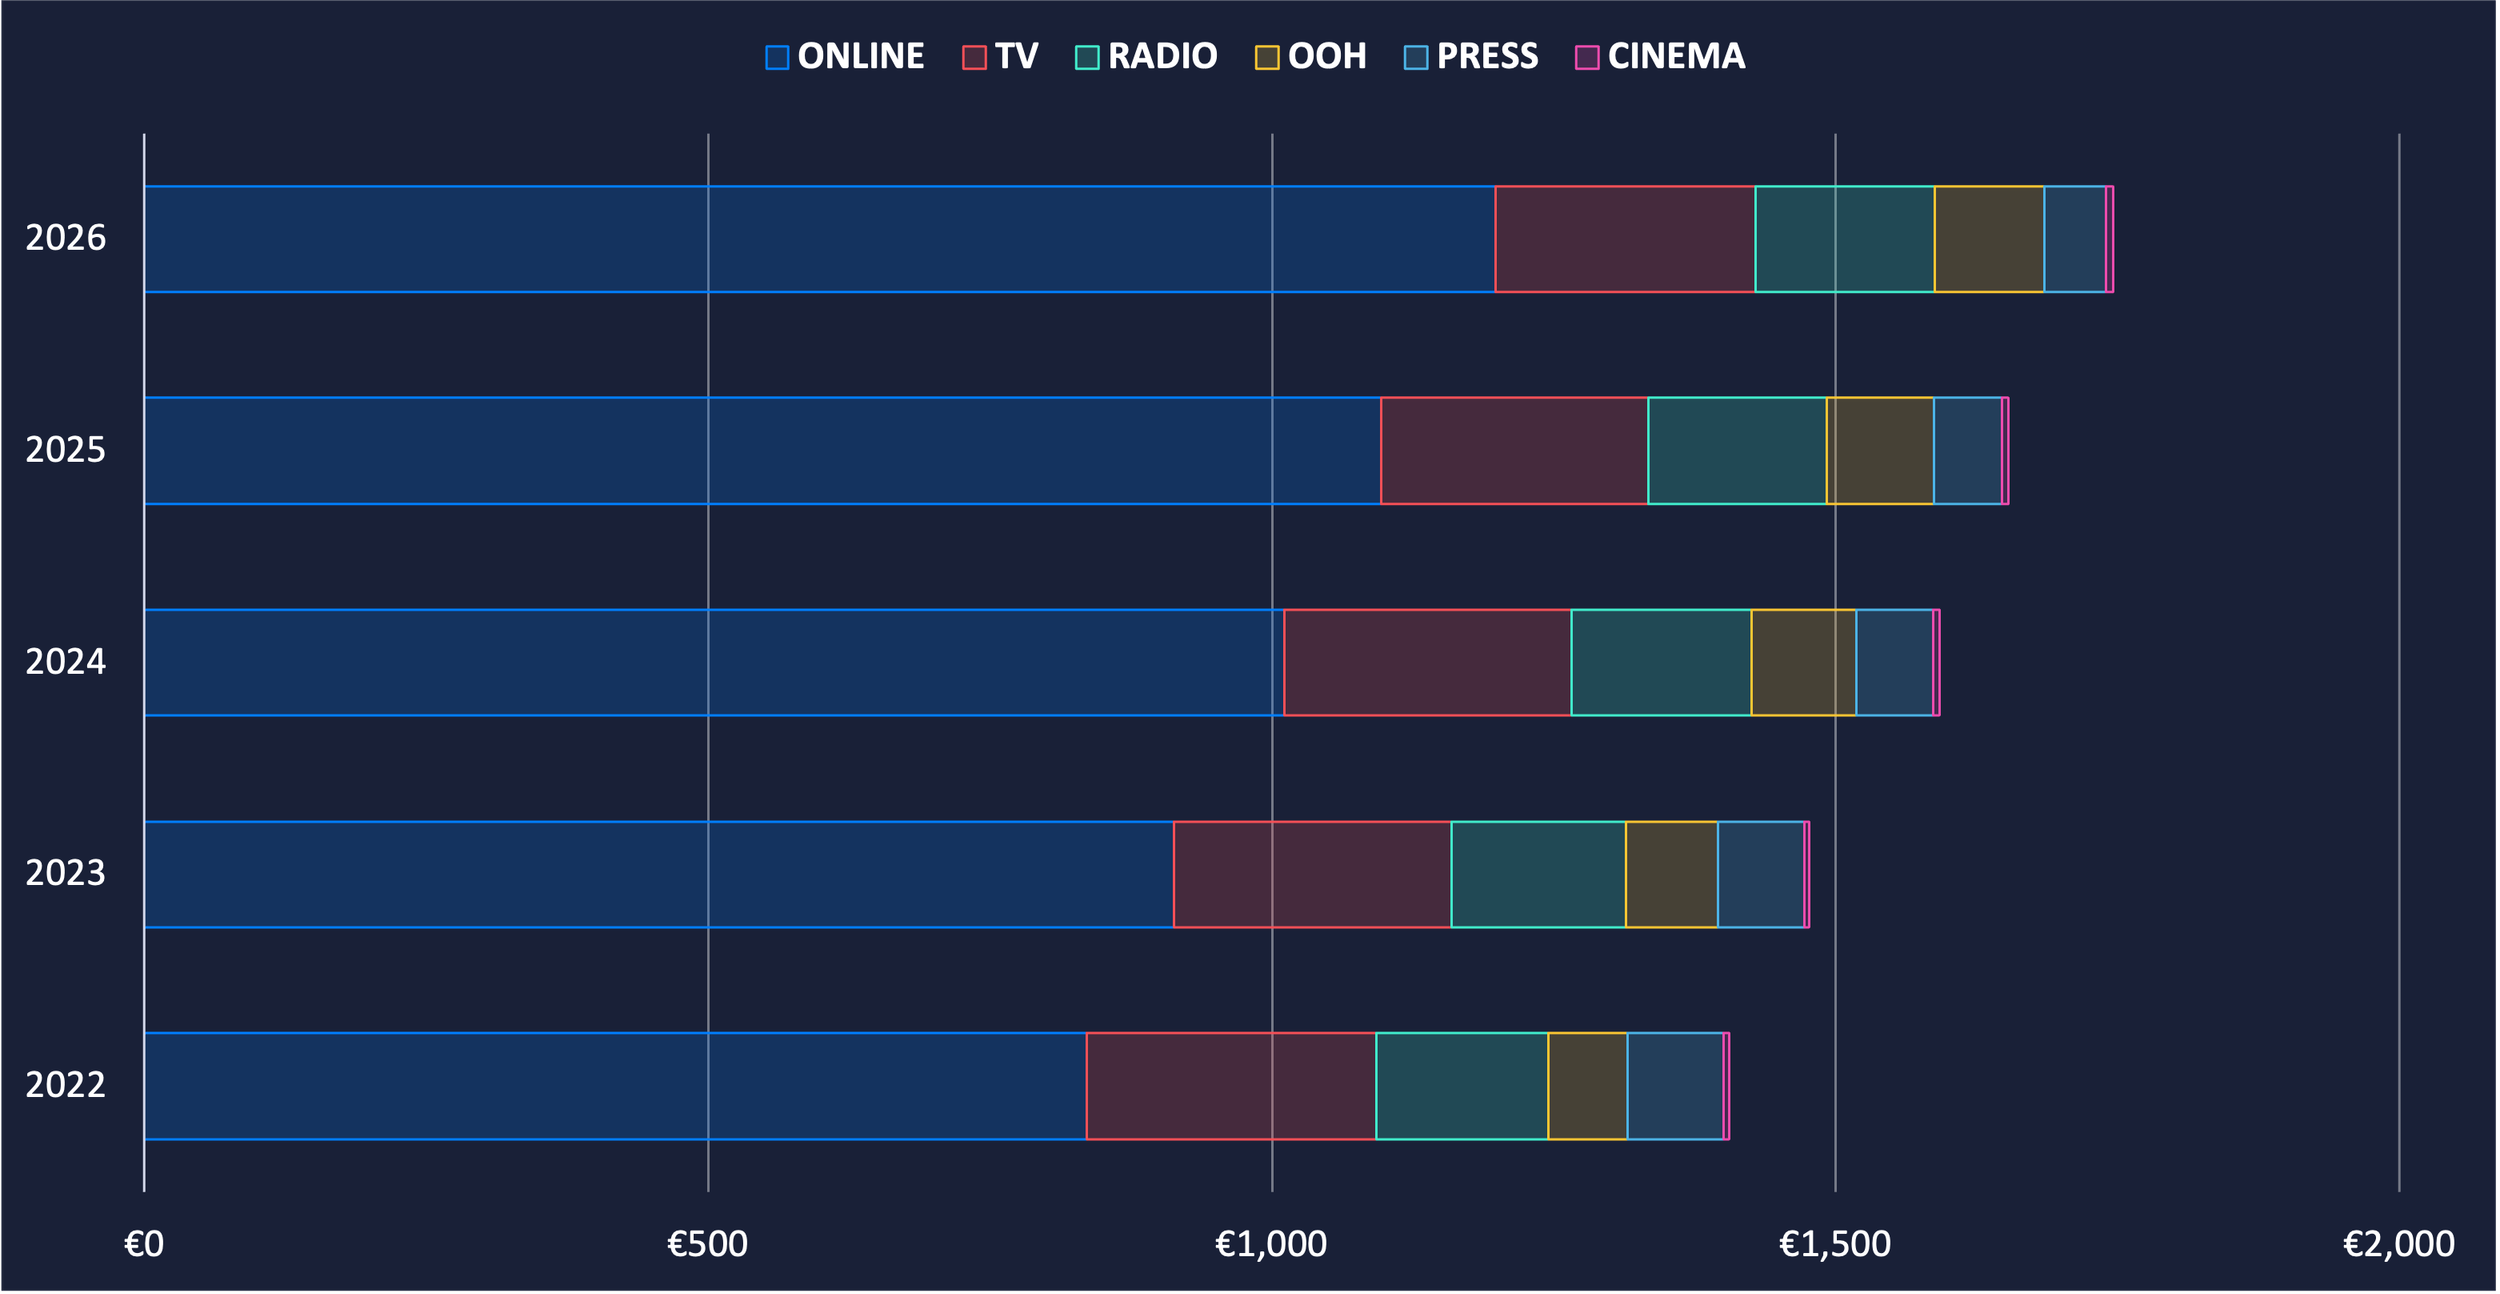Click the RADIO legend color box
2500x1294 pixels.
(x=1087, y=57)
